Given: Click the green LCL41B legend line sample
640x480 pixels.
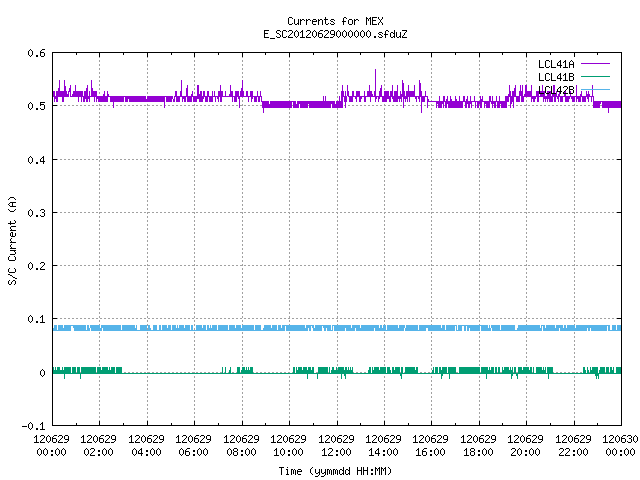Looking at the screenshot, I should tap(595, 76).
